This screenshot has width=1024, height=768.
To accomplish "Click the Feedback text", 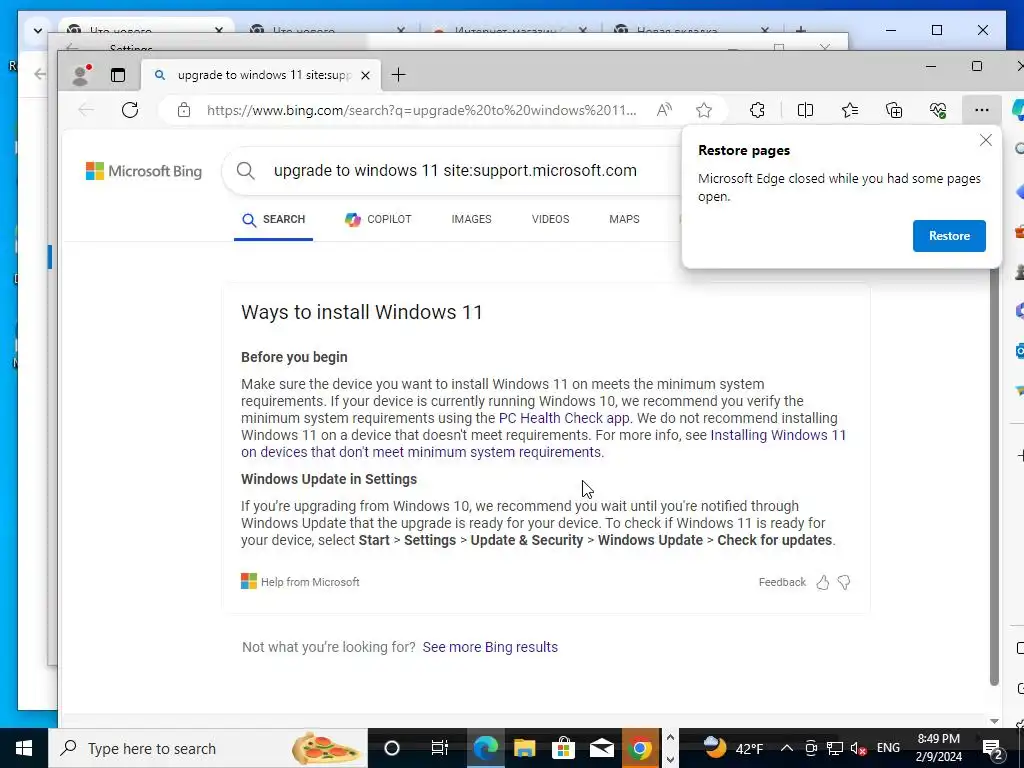I will point(782,582).
